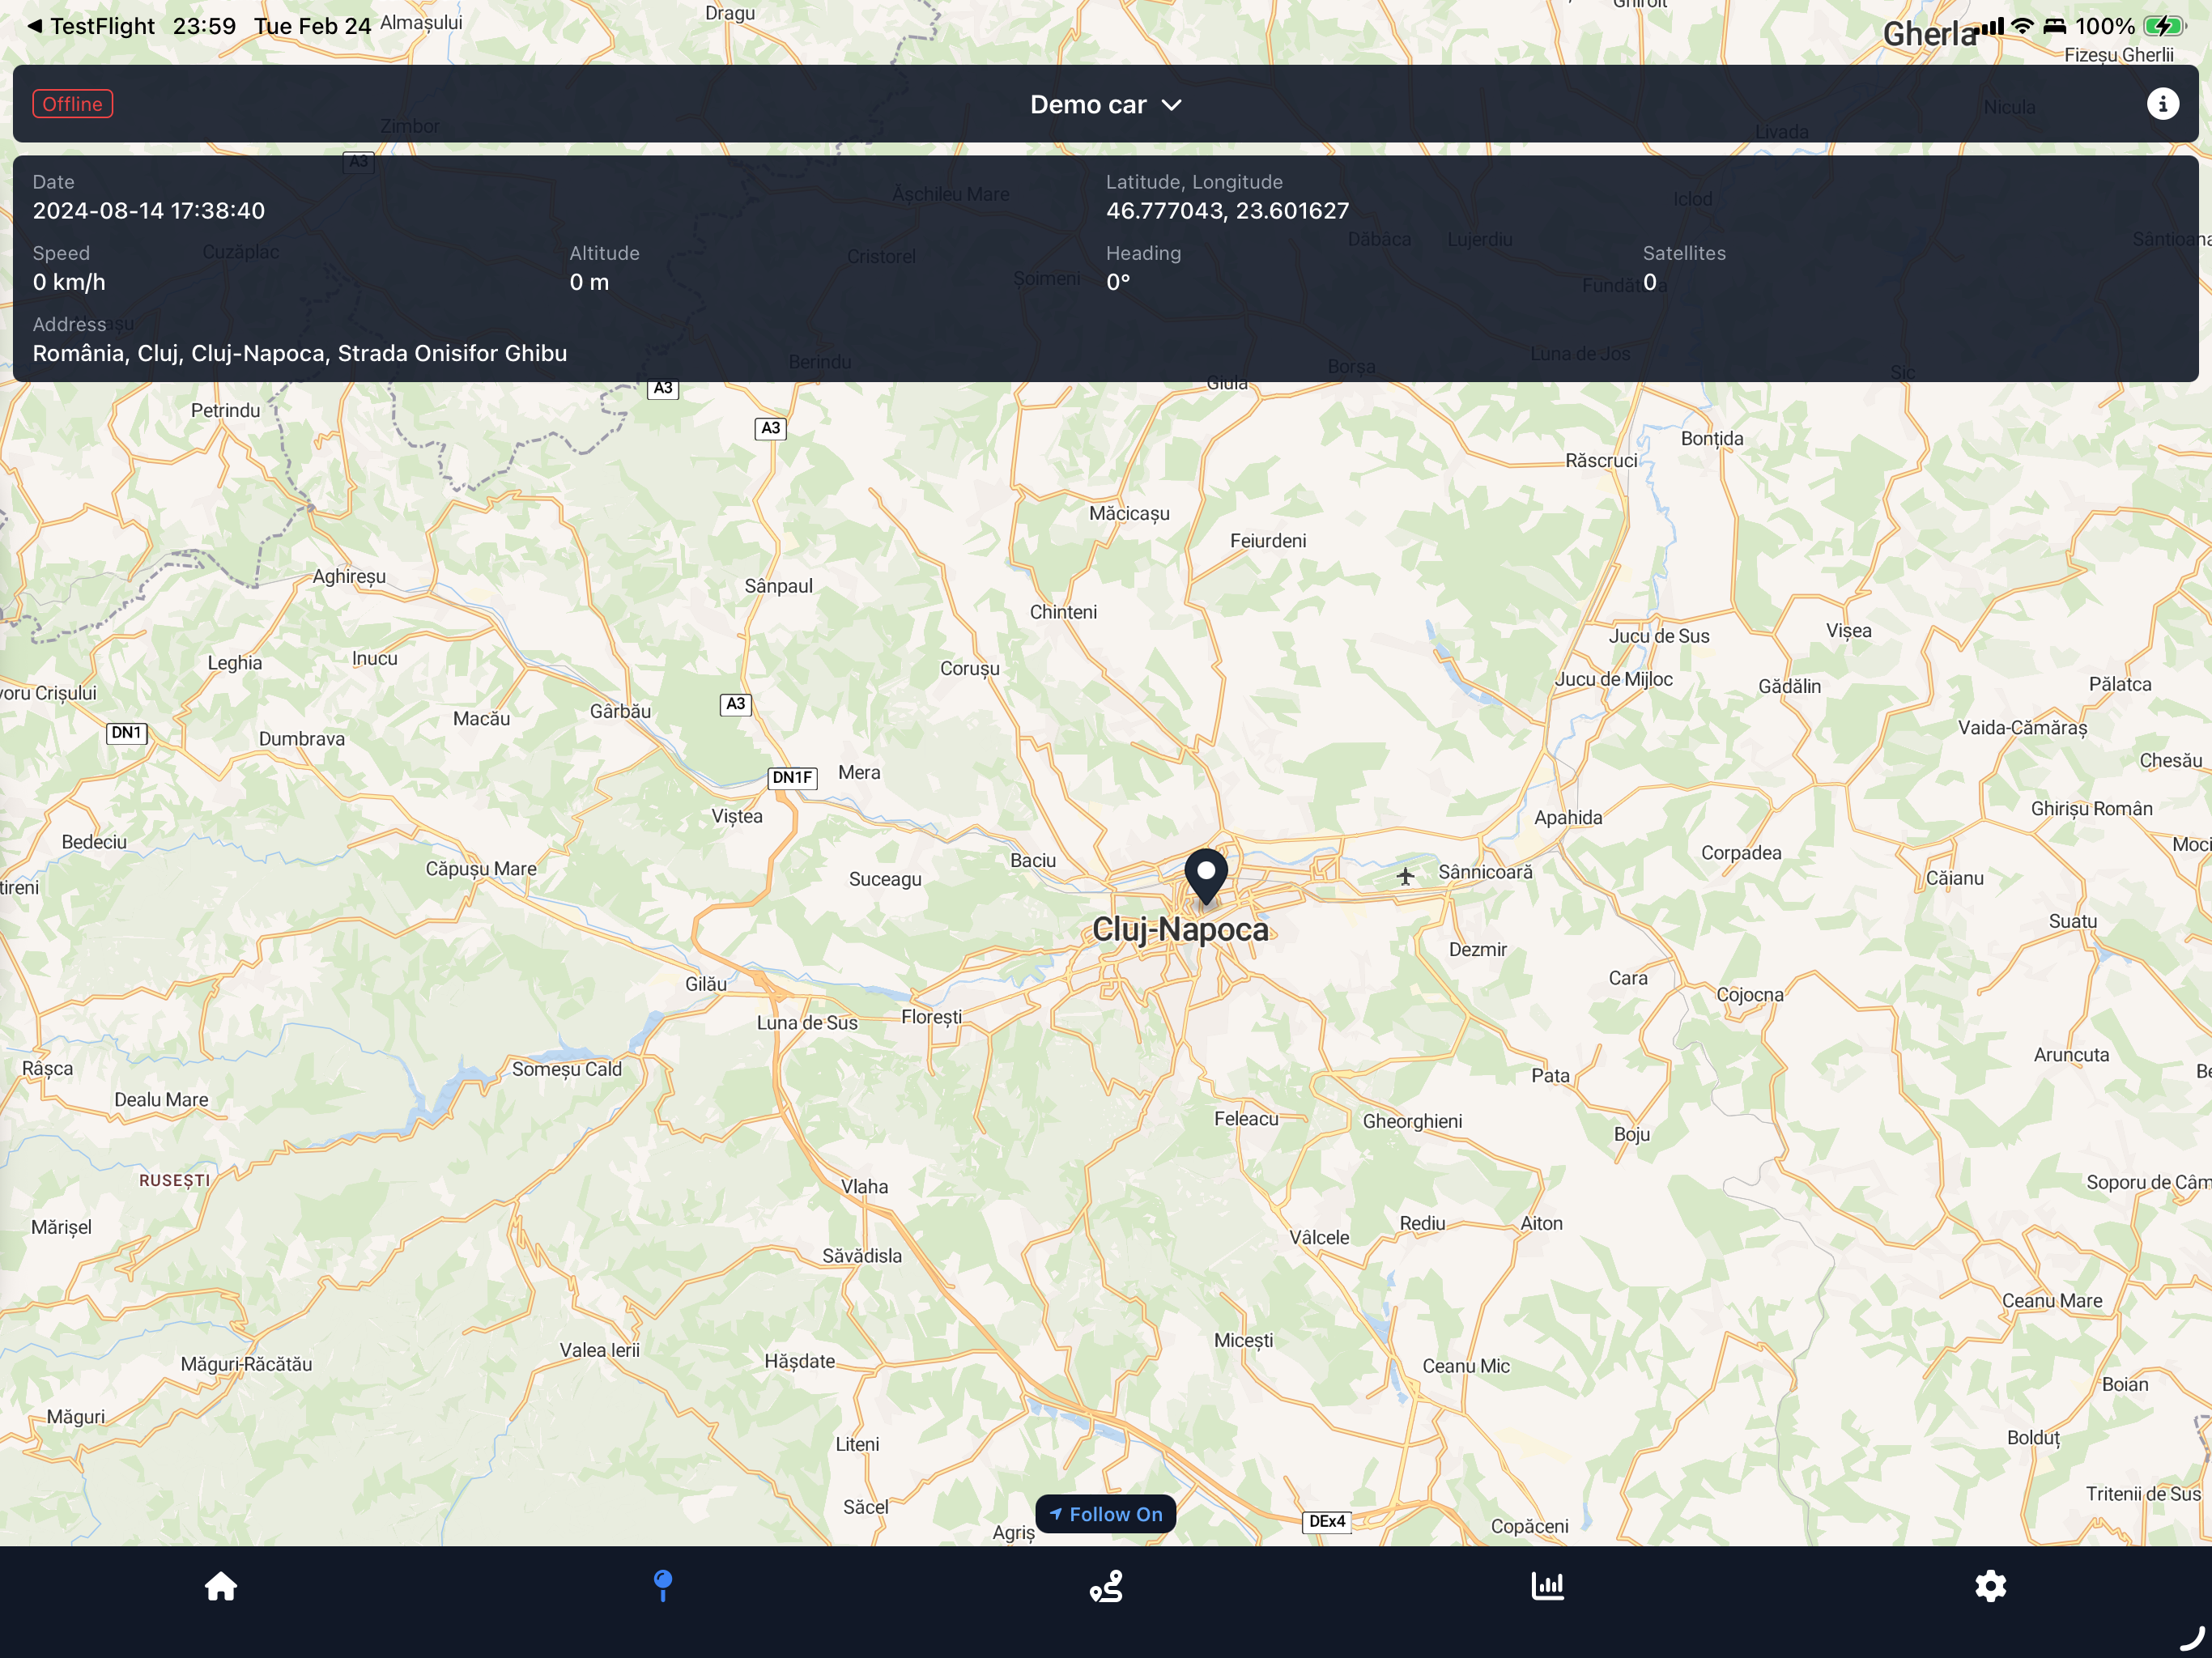
Task: Click the Offline status badge
Action: click(x=73, y=104)
